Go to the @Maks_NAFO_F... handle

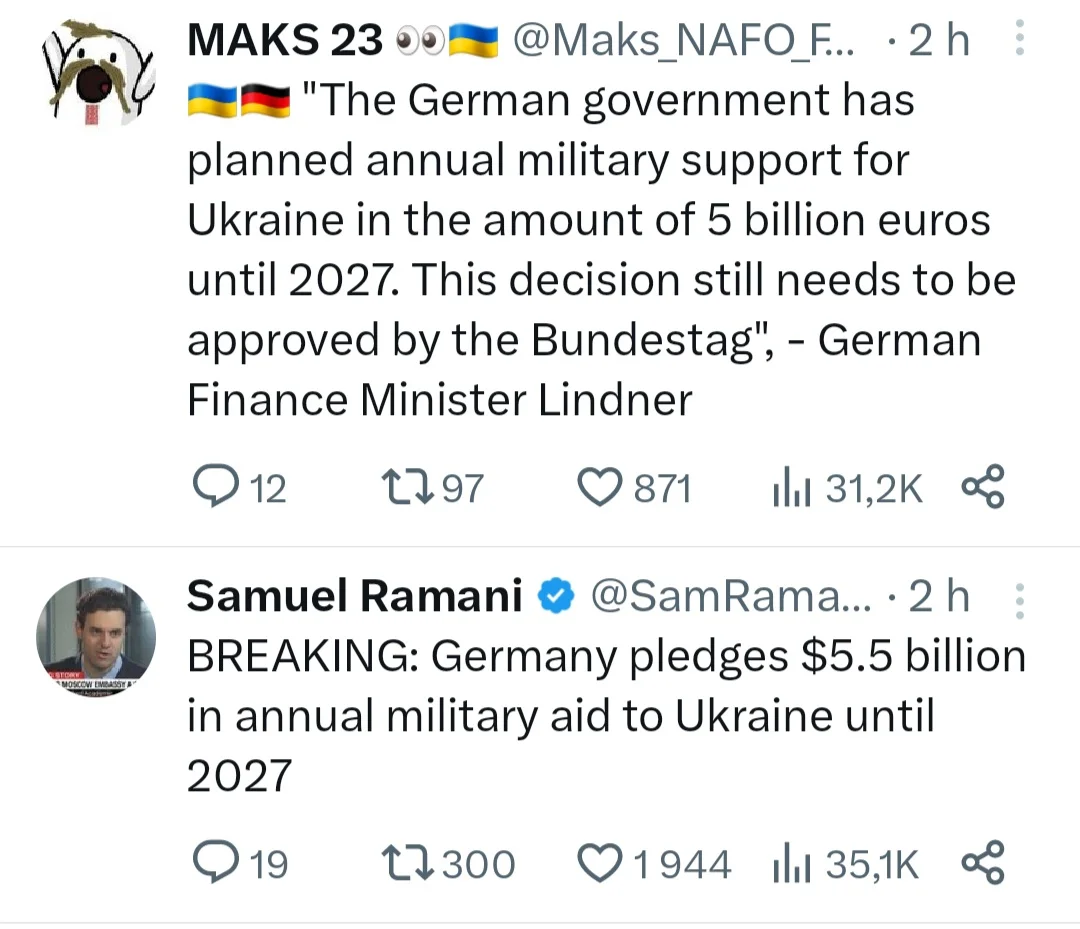click(683, 40)
